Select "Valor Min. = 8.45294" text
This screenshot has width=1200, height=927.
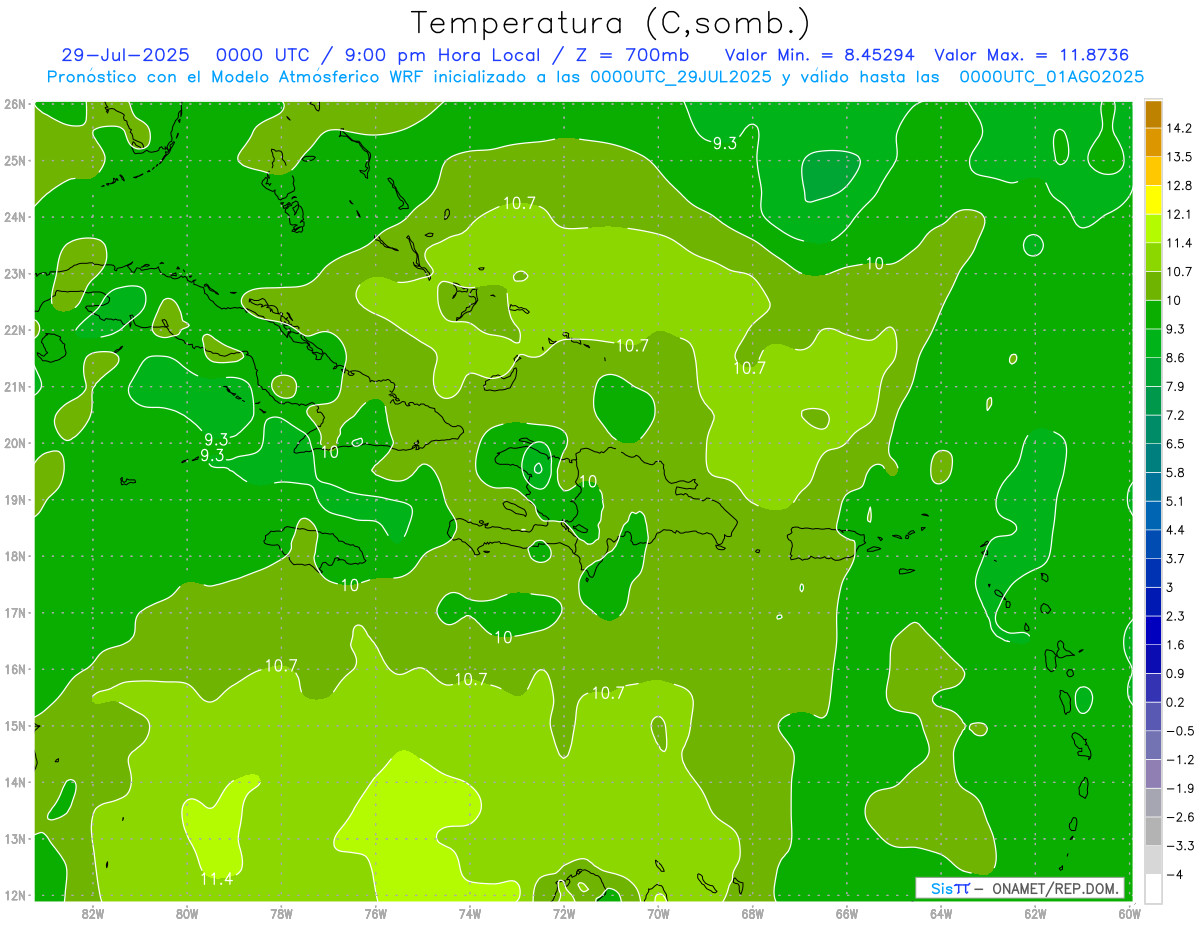coord(820,55)
